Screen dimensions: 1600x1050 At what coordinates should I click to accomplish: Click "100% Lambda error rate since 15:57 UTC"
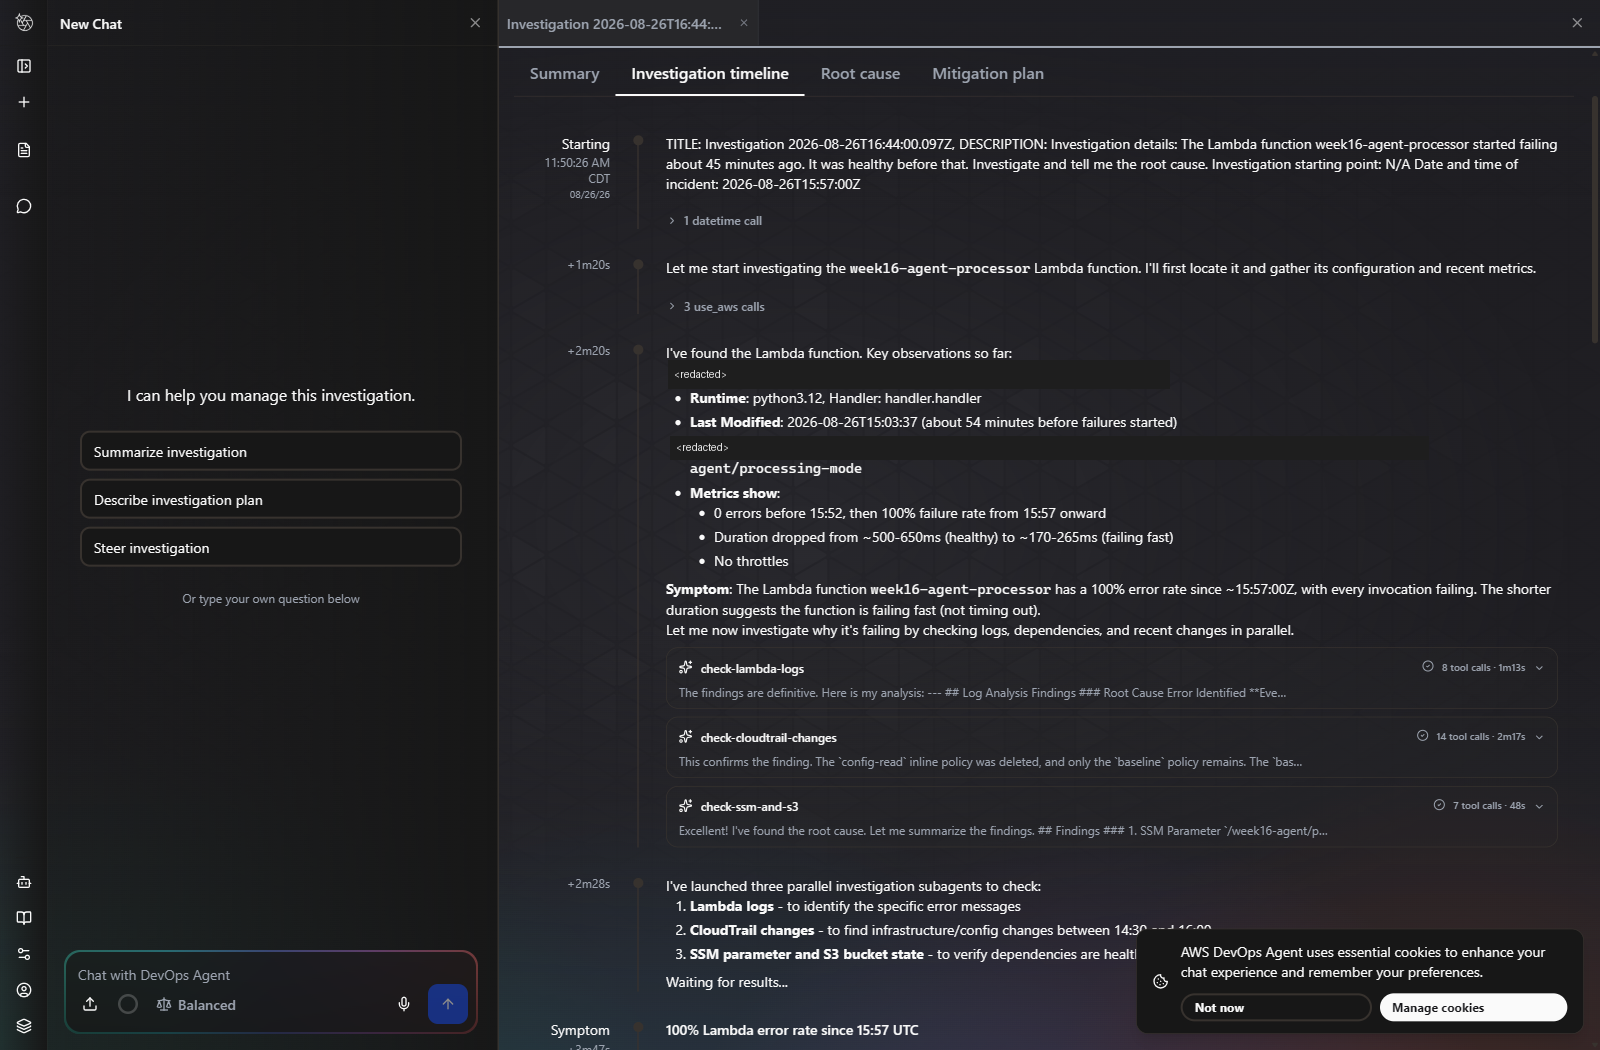click(x=792, y=1030)
